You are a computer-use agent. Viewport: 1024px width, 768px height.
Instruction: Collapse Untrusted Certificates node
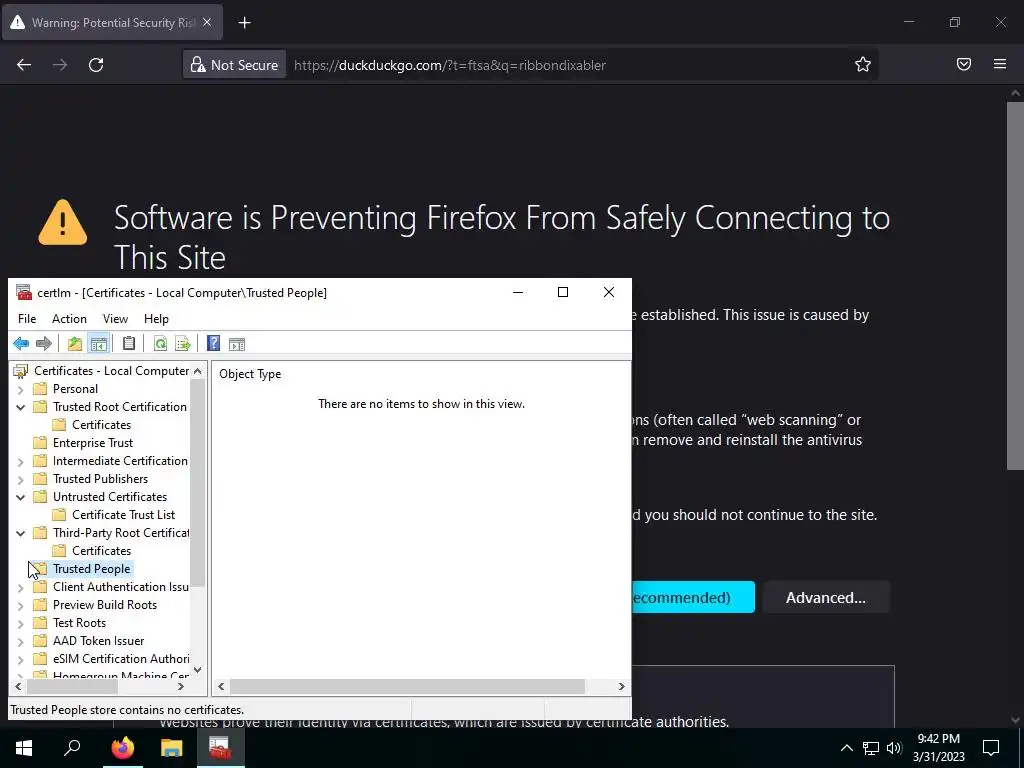(x=20, y=497)
